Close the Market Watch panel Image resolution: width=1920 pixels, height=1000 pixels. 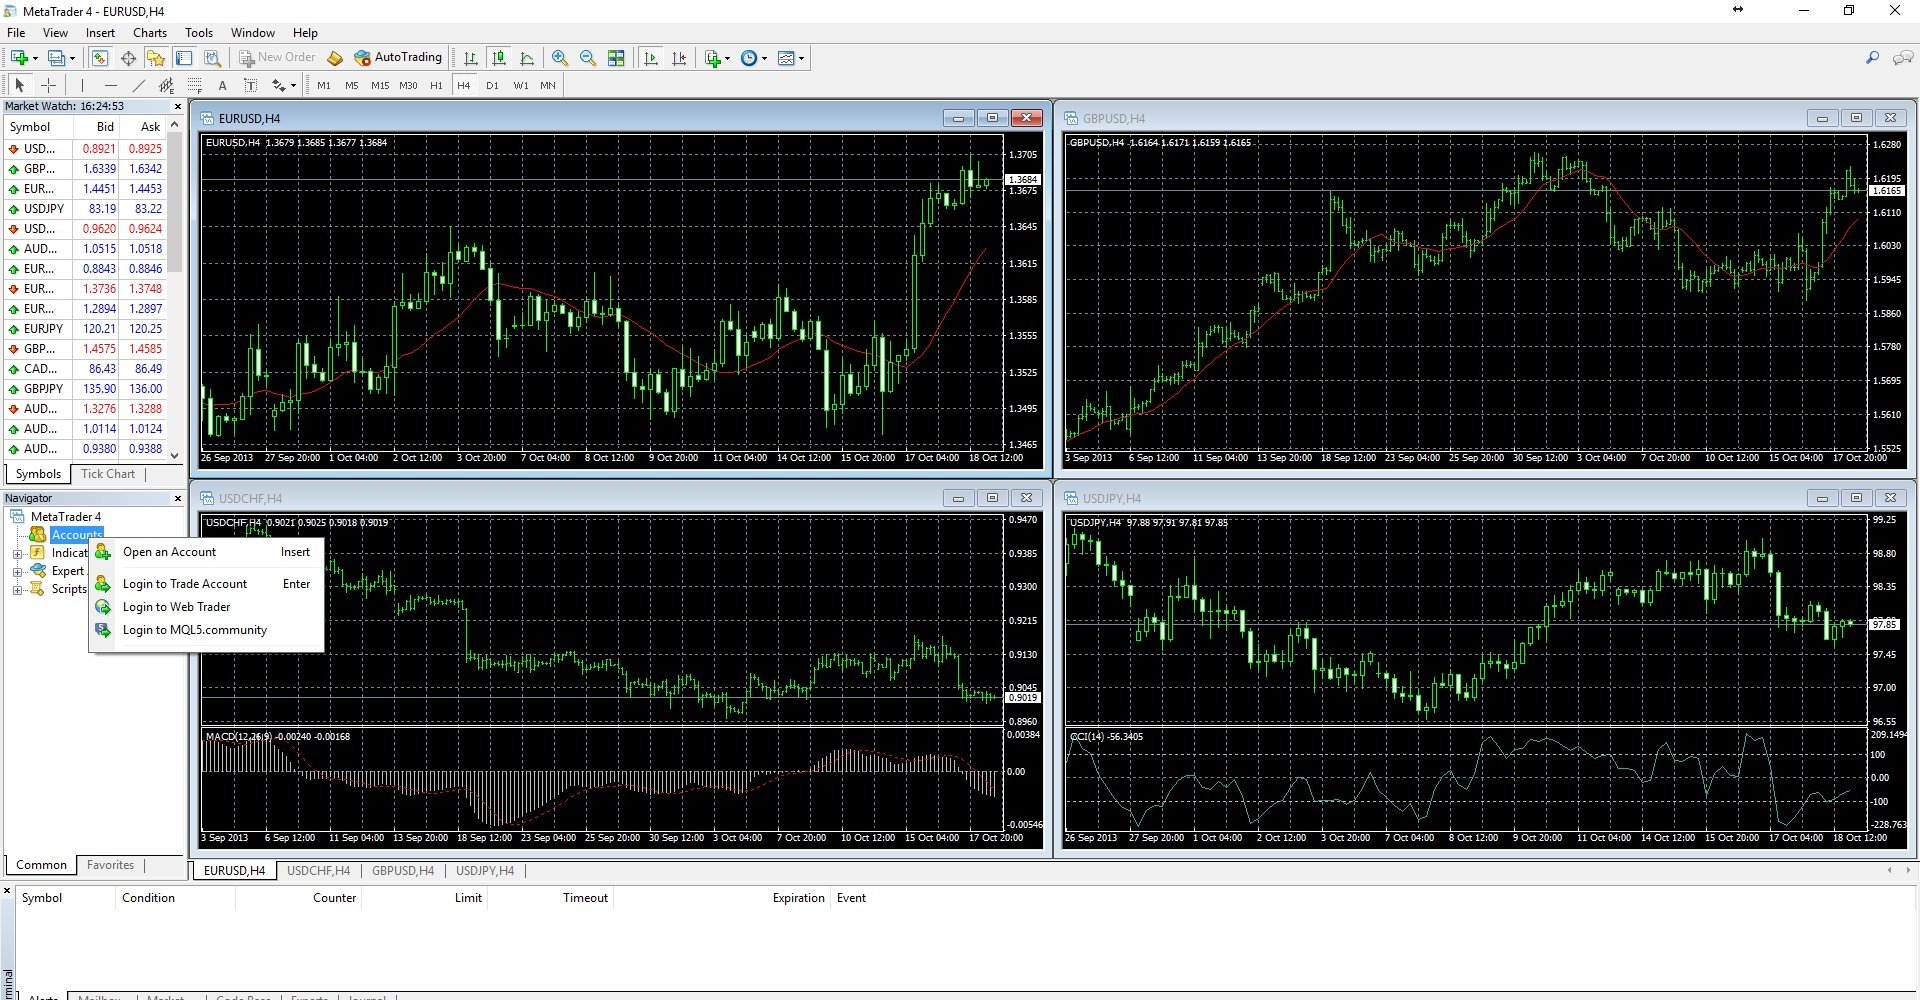coord(178,106)
